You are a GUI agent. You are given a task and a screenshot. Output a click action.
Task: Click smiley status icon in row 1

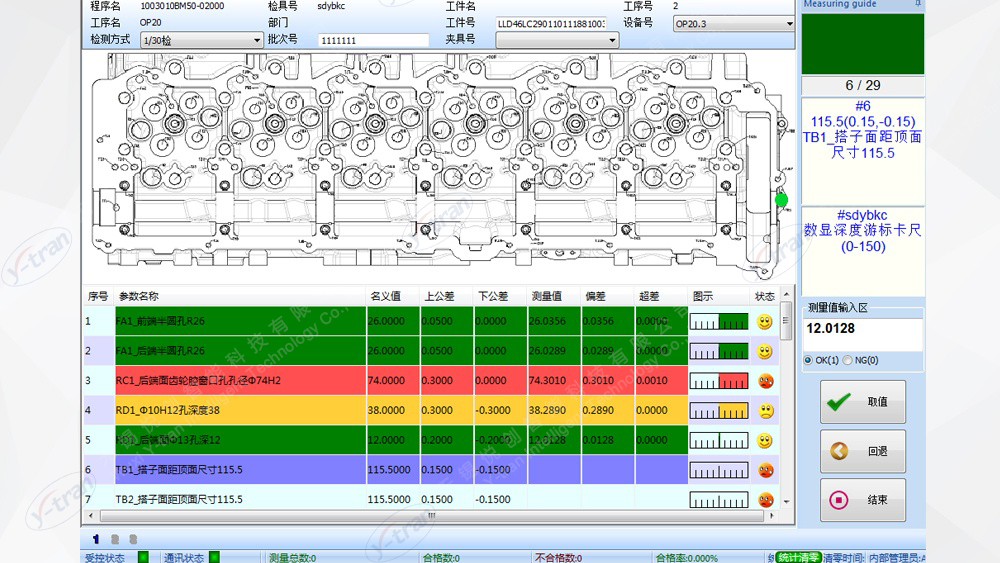(x=765, y=322)
